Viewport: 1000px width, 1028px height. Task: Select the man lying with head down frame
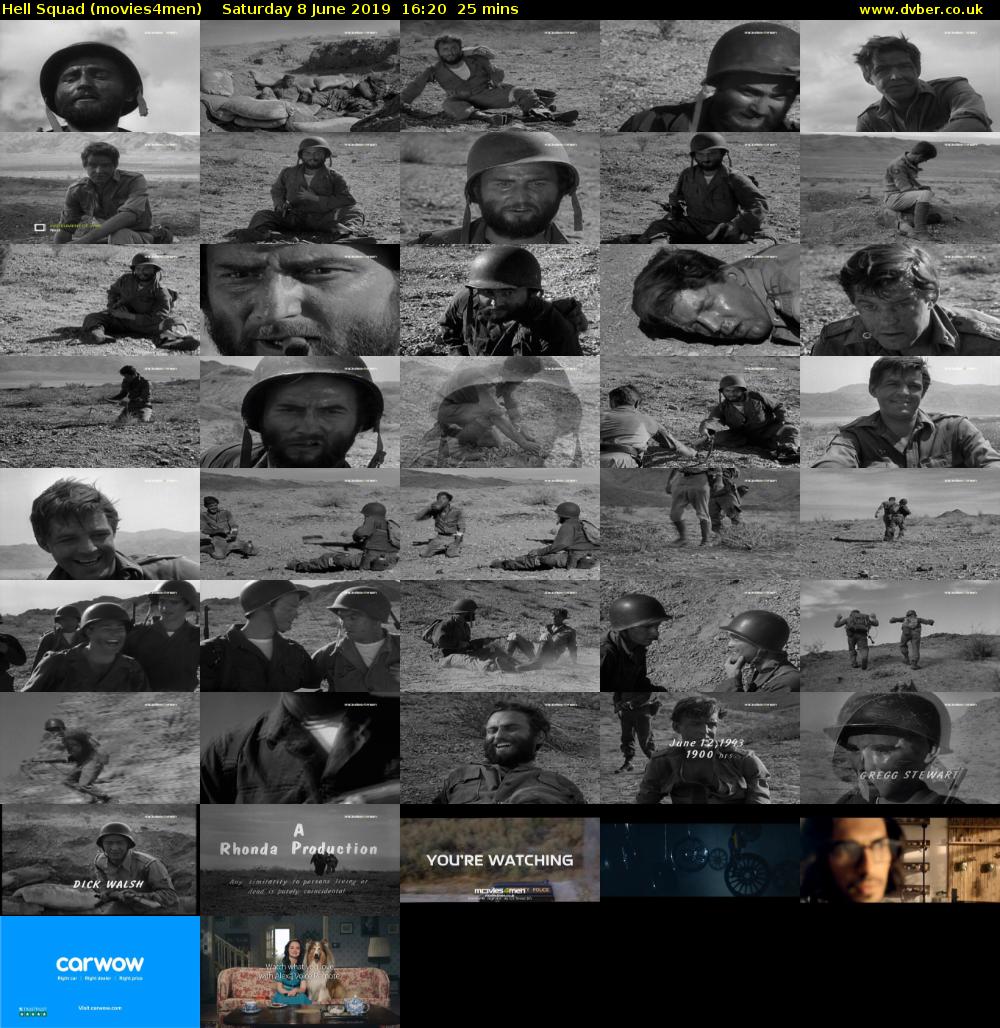(700, 299)
